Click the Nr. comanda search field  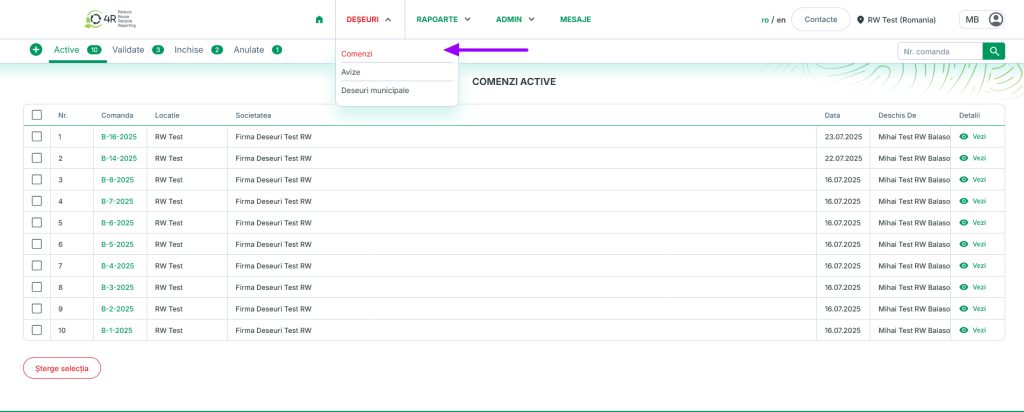(939, 50)
